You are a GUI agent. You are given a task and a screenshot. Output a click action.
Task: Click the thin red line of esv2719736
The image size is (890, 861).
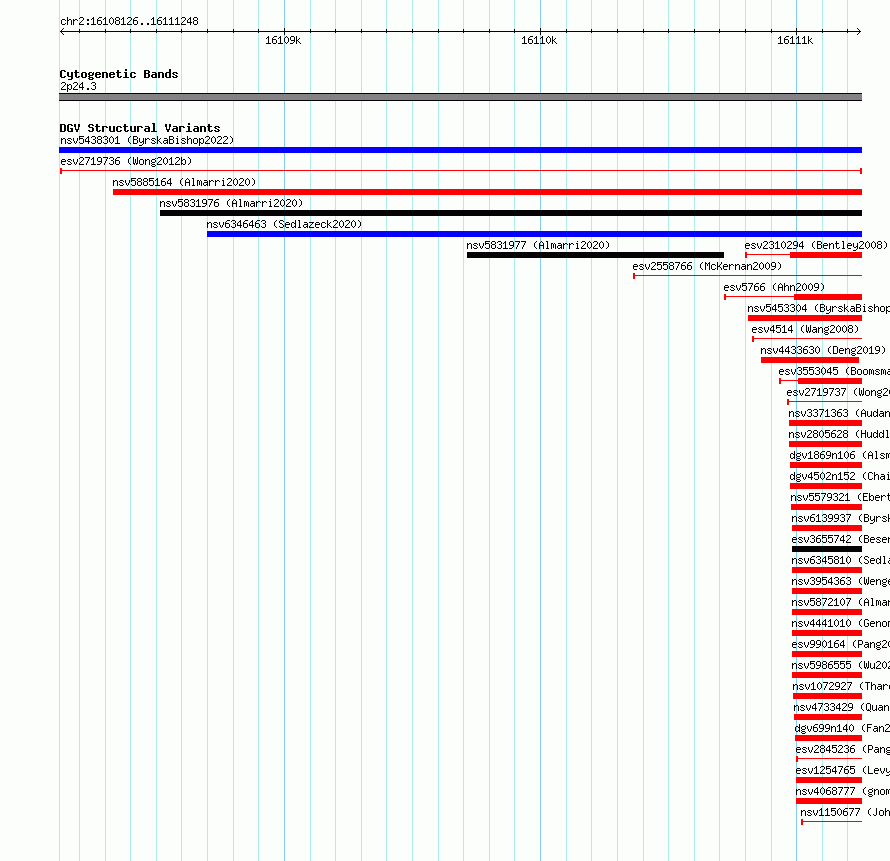[x=461, y=171]
